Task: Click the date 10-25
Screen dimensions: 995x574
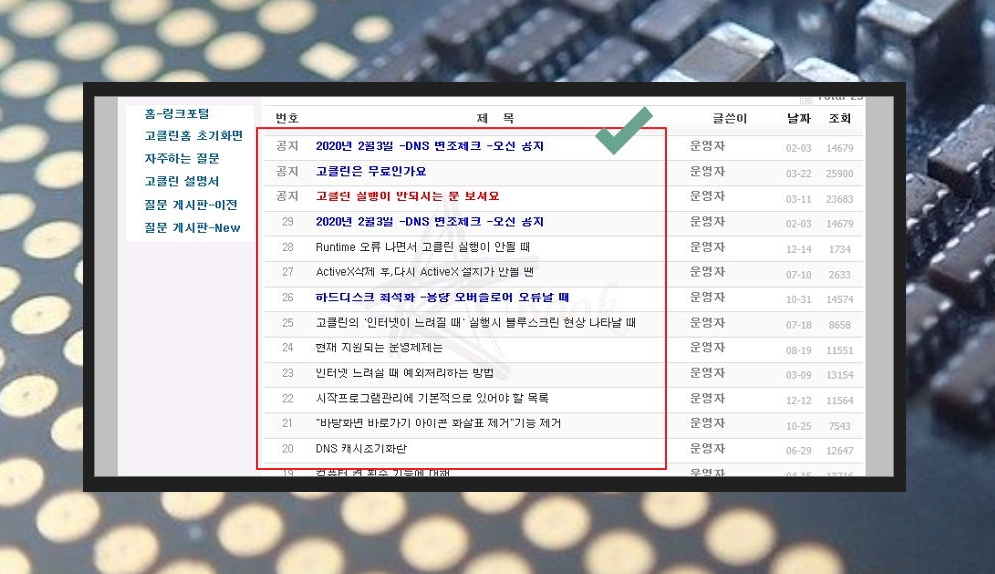Action: click(798, 426)
